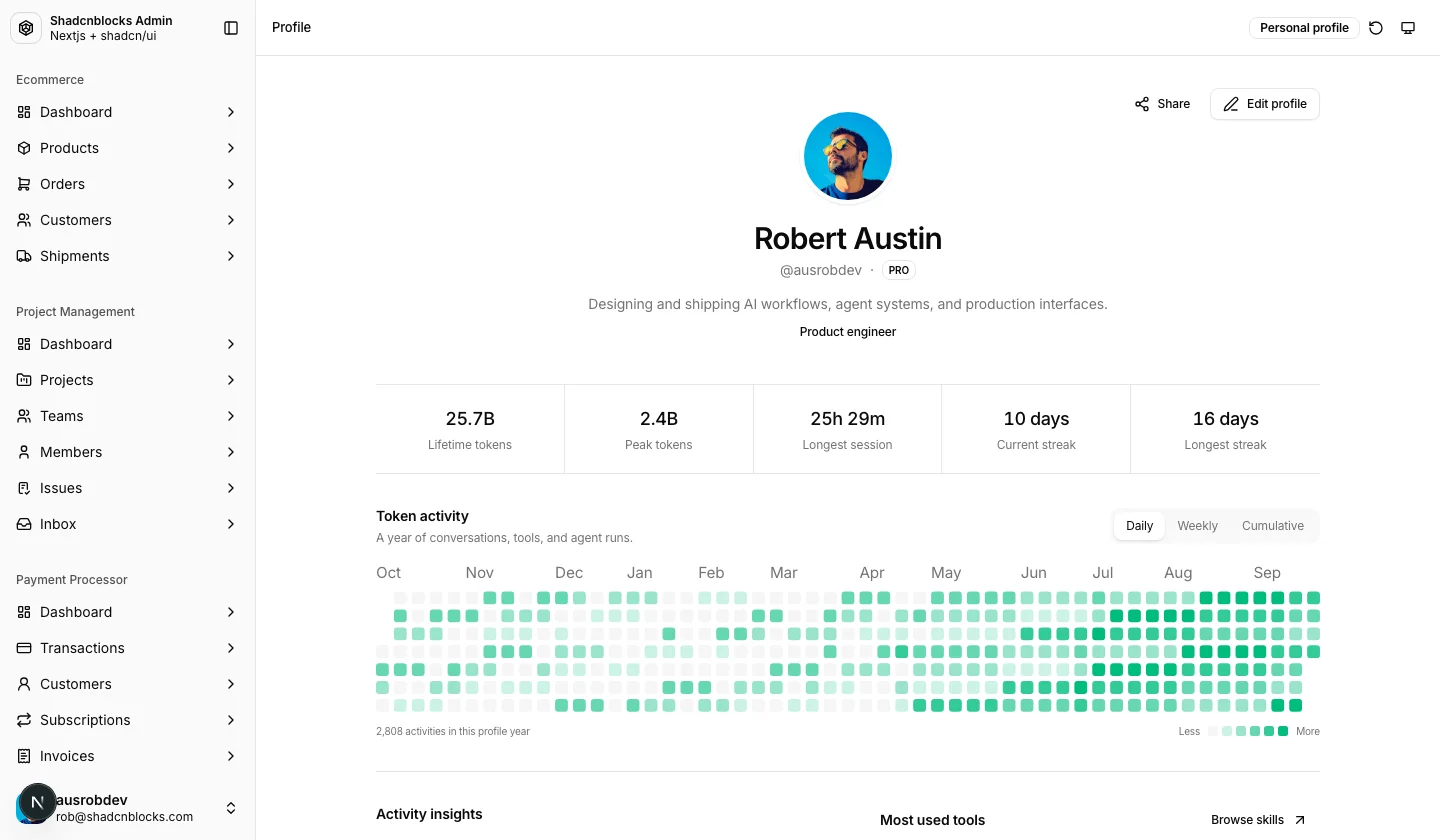Expand the Projects submenu chevron
This screenshot has width=1440, height=840.
pos(231,380)
